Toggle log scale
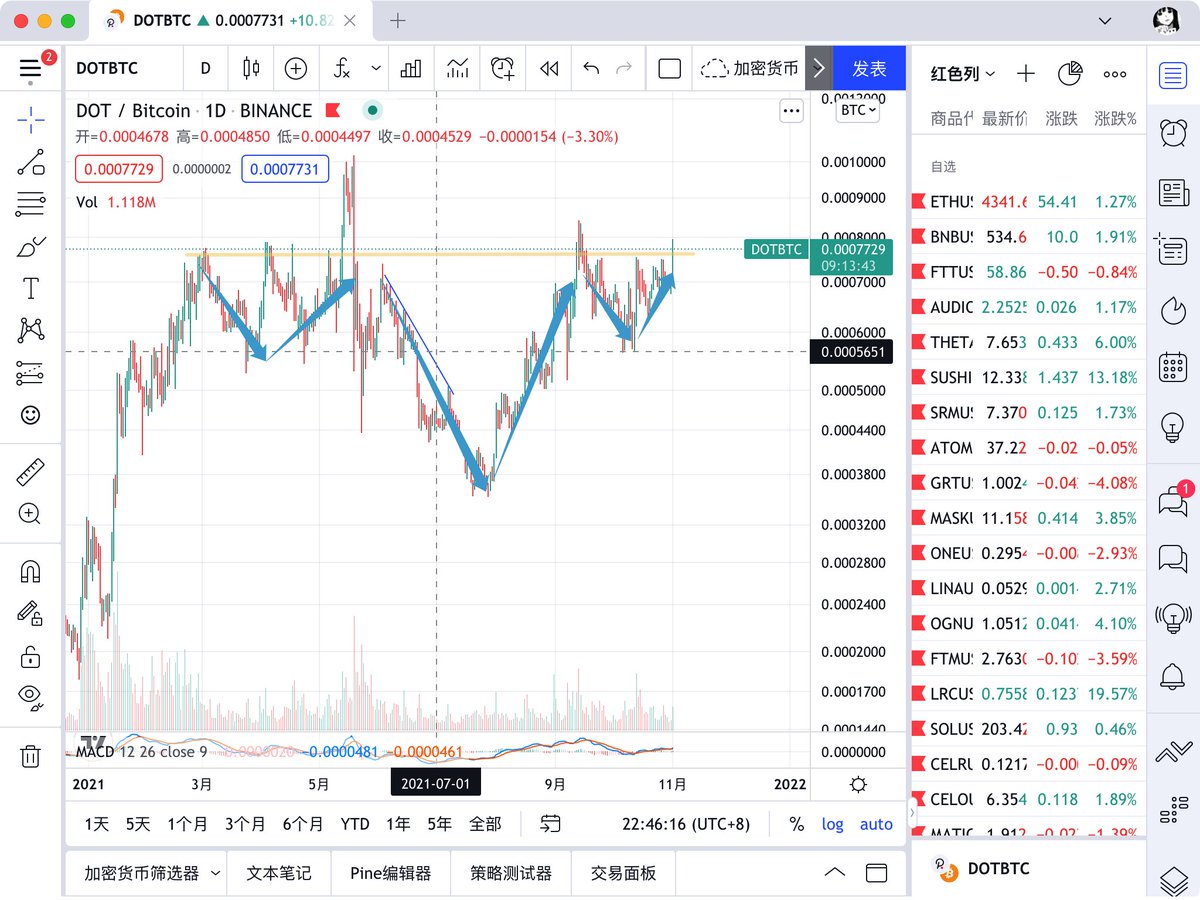1200x900 pixels. [832, 824]
